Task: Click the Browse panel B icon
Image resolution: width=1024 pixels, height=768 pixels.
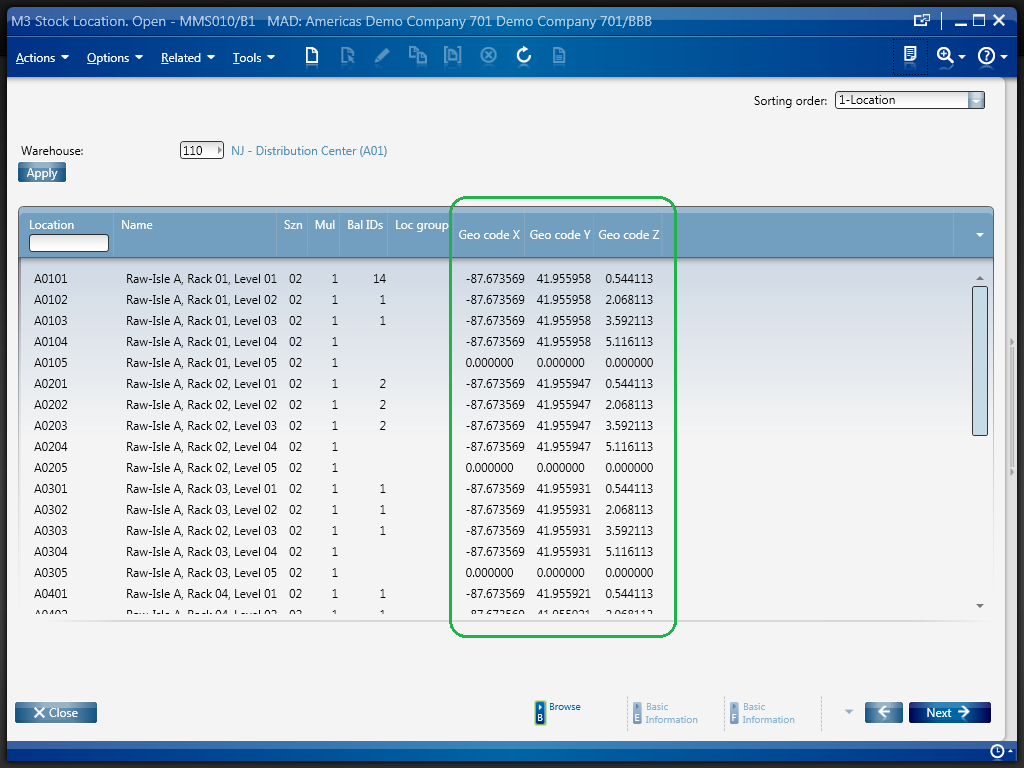Action: (540, 712)
